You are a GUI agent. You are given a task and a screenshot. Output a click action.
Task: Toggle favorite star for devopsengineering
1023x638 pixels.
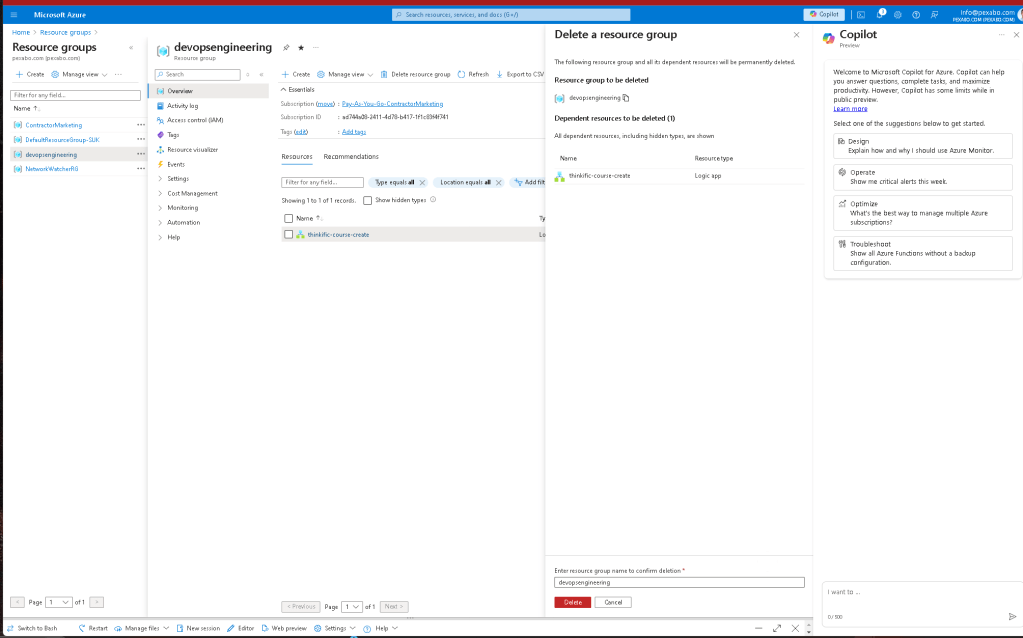301,48
